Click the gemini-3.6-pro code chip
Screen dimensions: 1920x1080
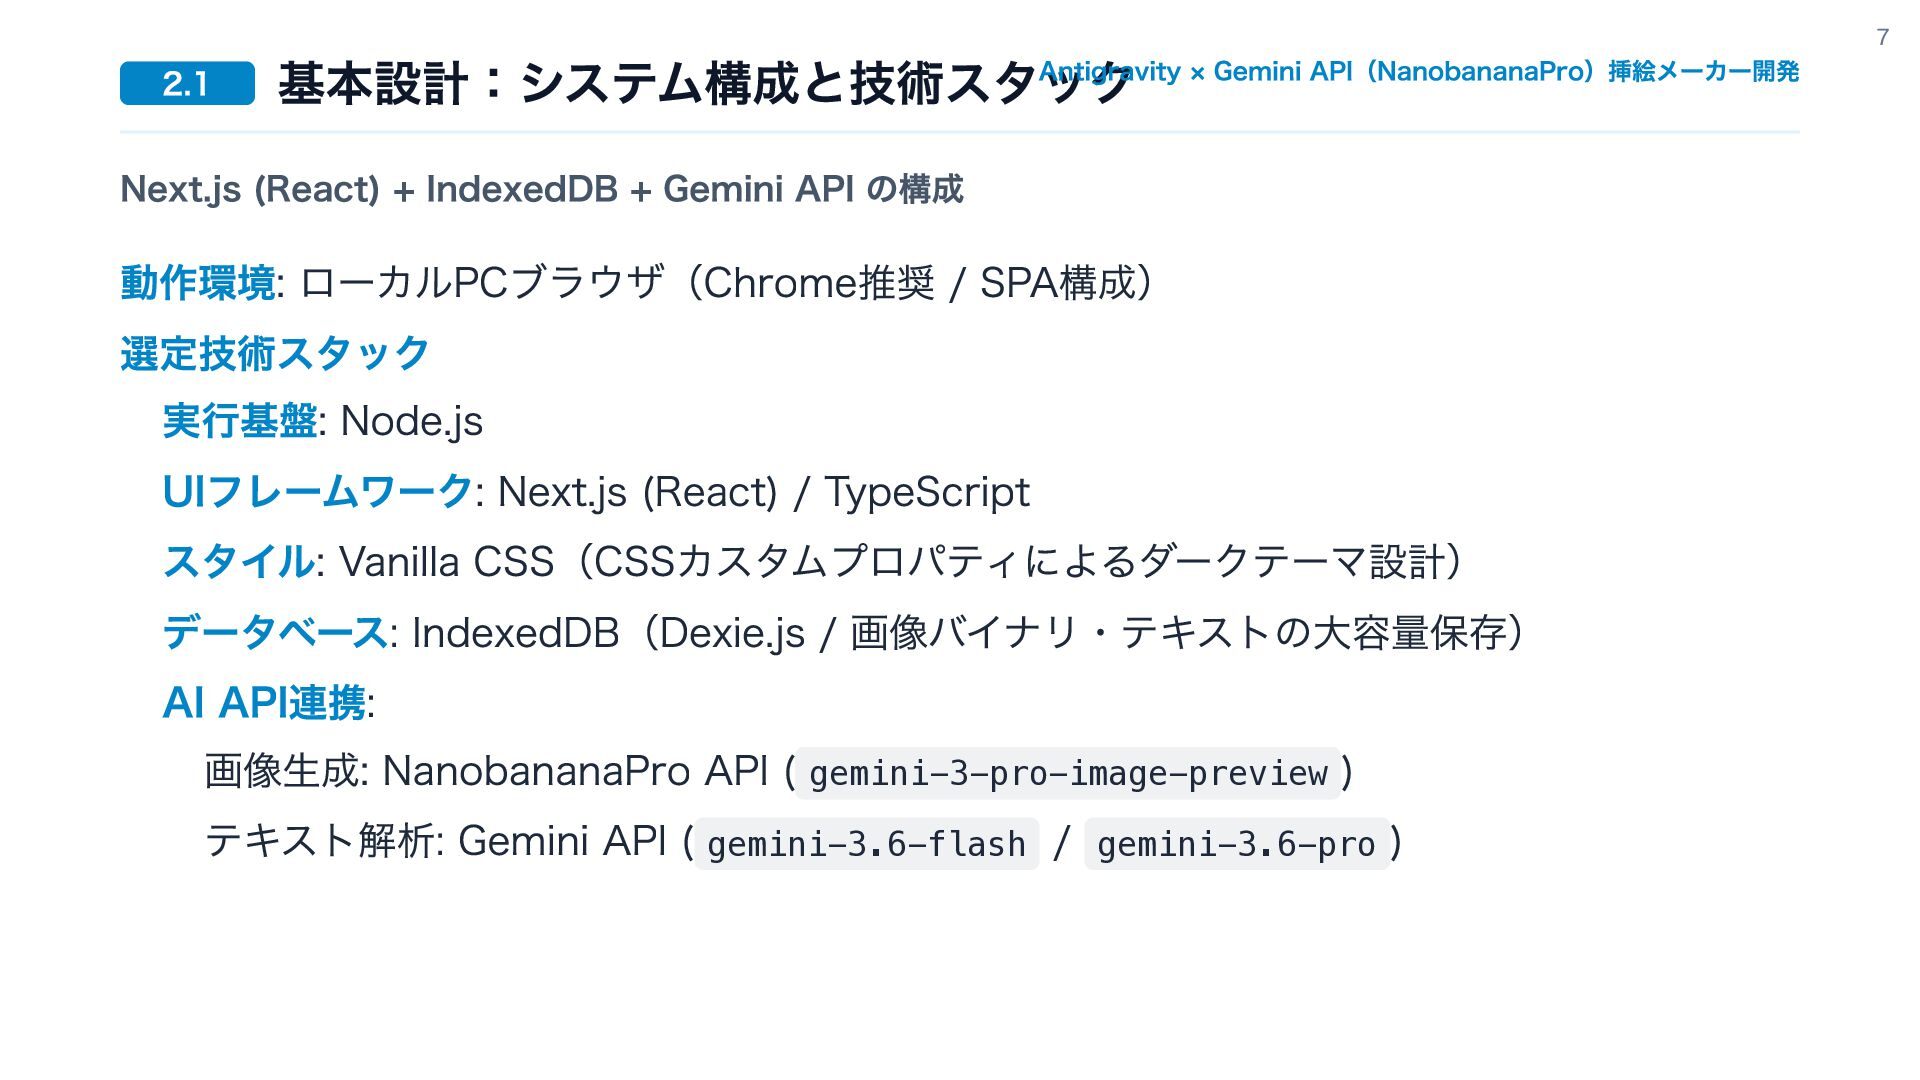(x=1237, y=844)
